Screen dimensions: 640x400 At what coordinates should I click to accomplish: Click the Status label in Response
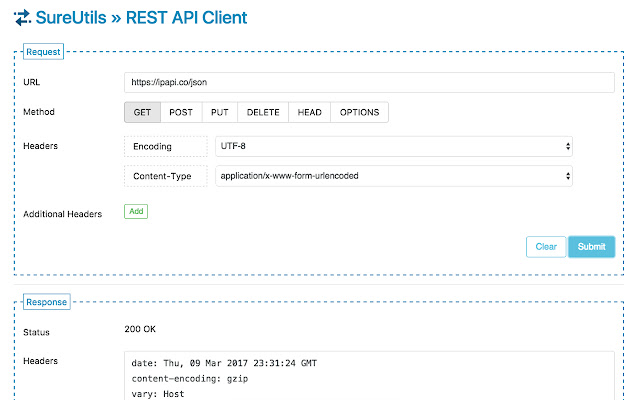pos(36,332)
